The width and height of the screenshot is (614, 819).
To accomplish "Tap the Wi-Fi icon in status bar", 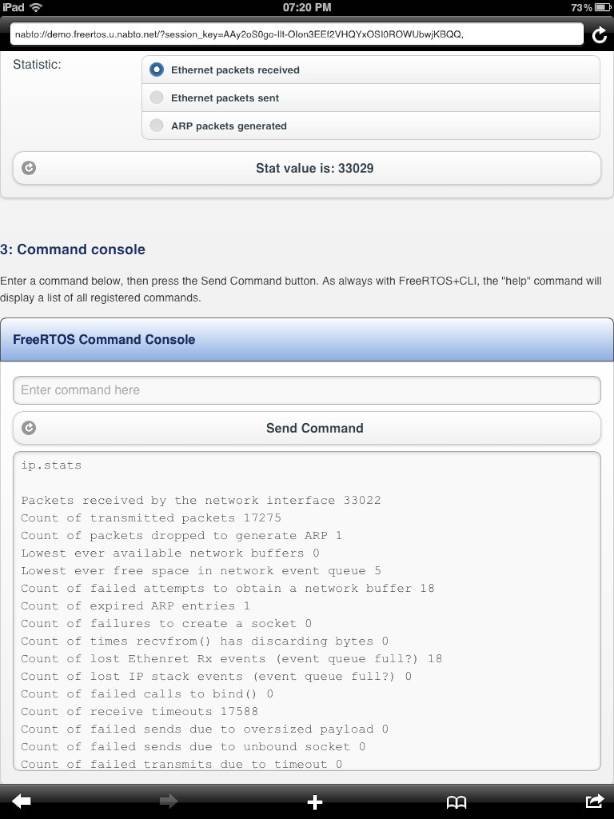I will (36, 7).
